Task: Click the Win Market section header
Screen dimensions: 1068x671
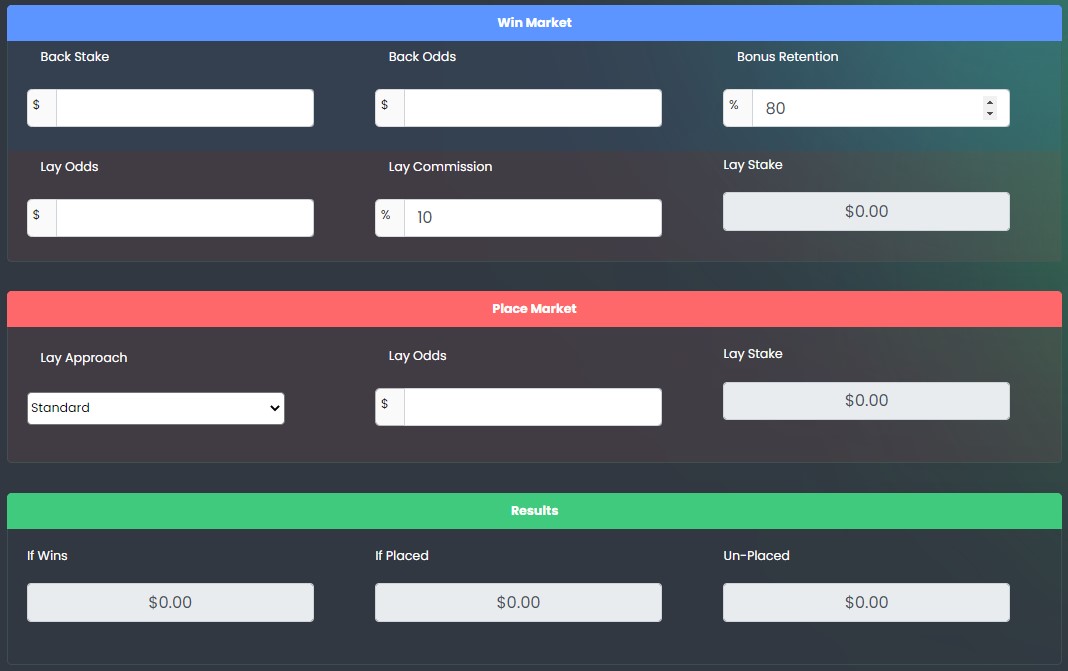Action: tap(535, 22)
